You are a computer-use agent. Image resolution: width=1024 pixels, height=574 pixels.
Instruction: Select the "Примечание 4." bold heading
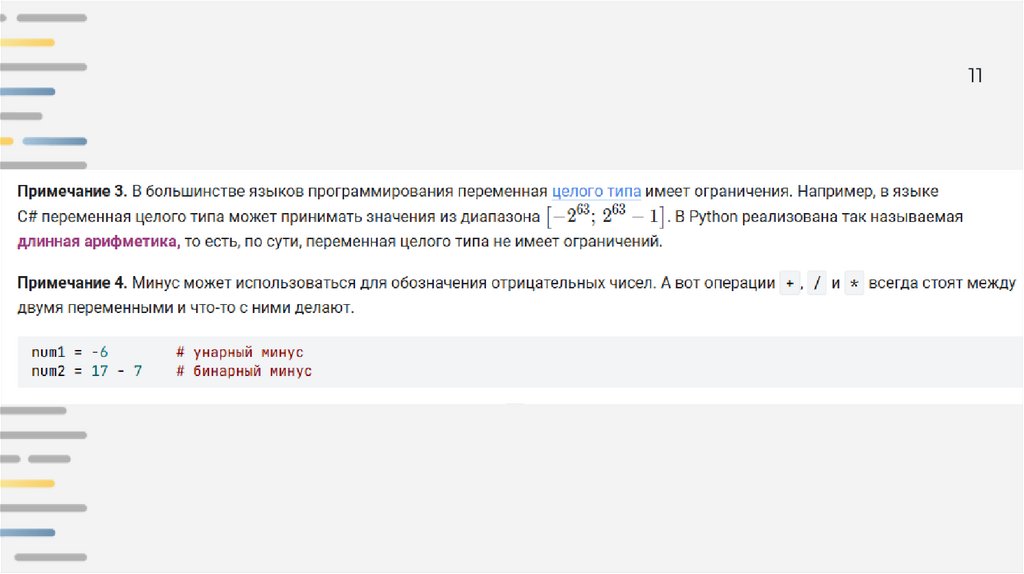[x=72, y=284]
